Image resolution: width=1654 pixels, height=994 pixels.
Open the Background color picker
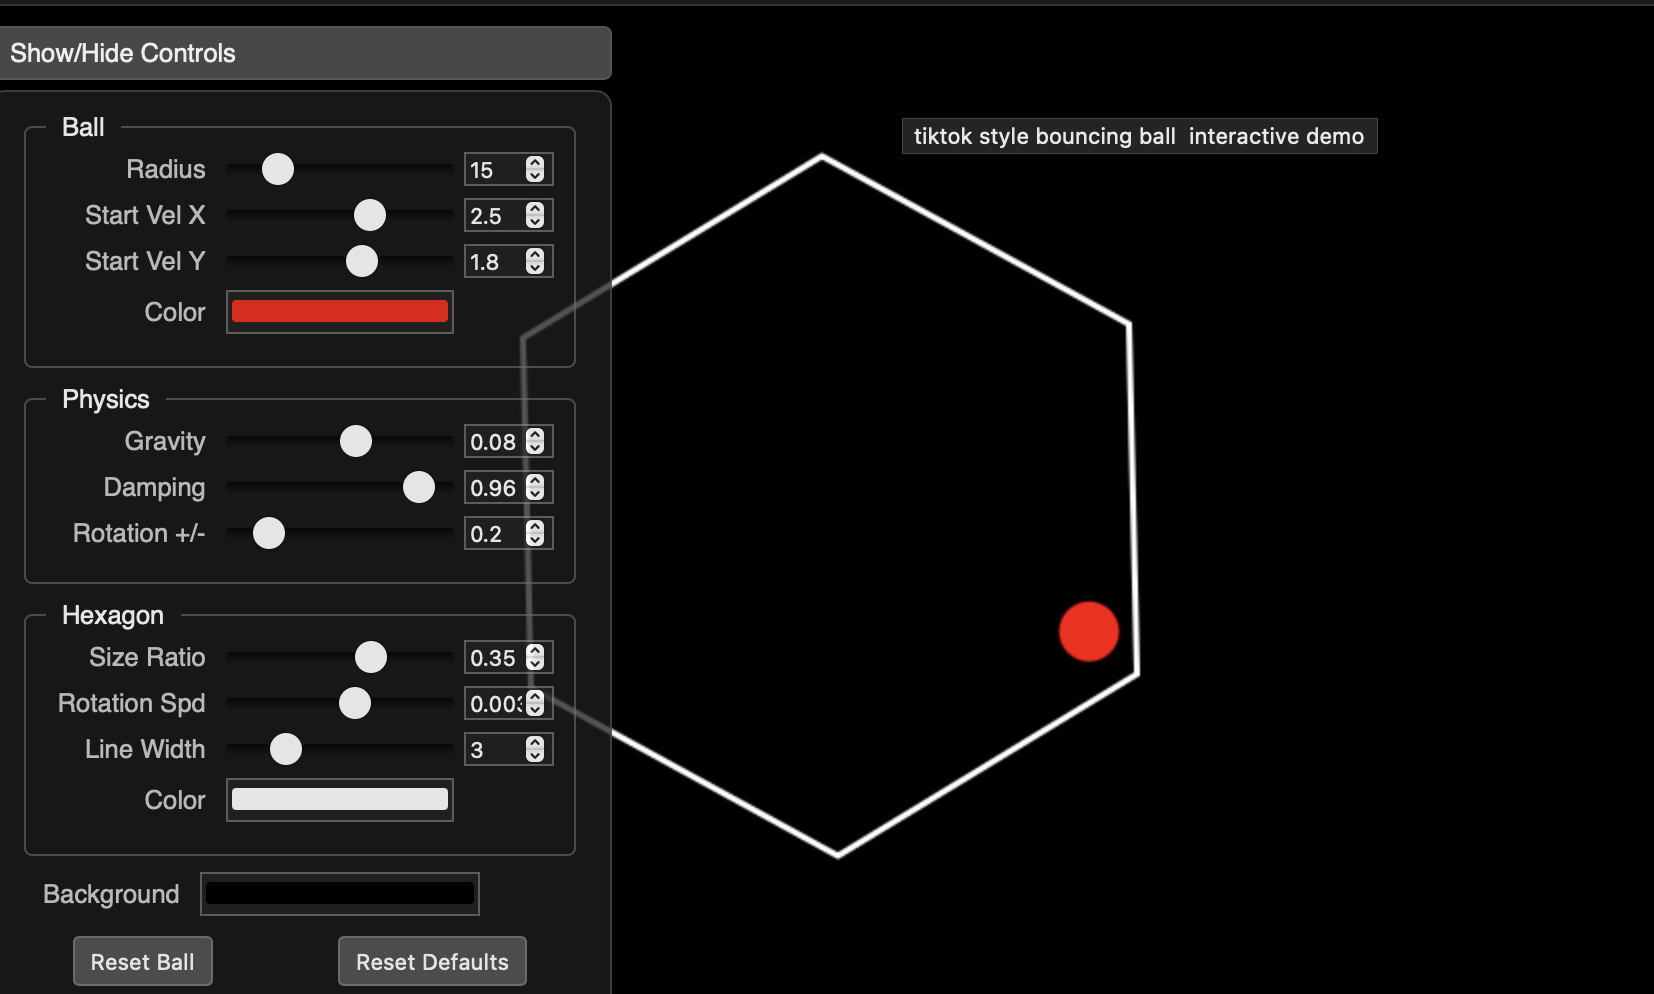click(x=339, y=894)
